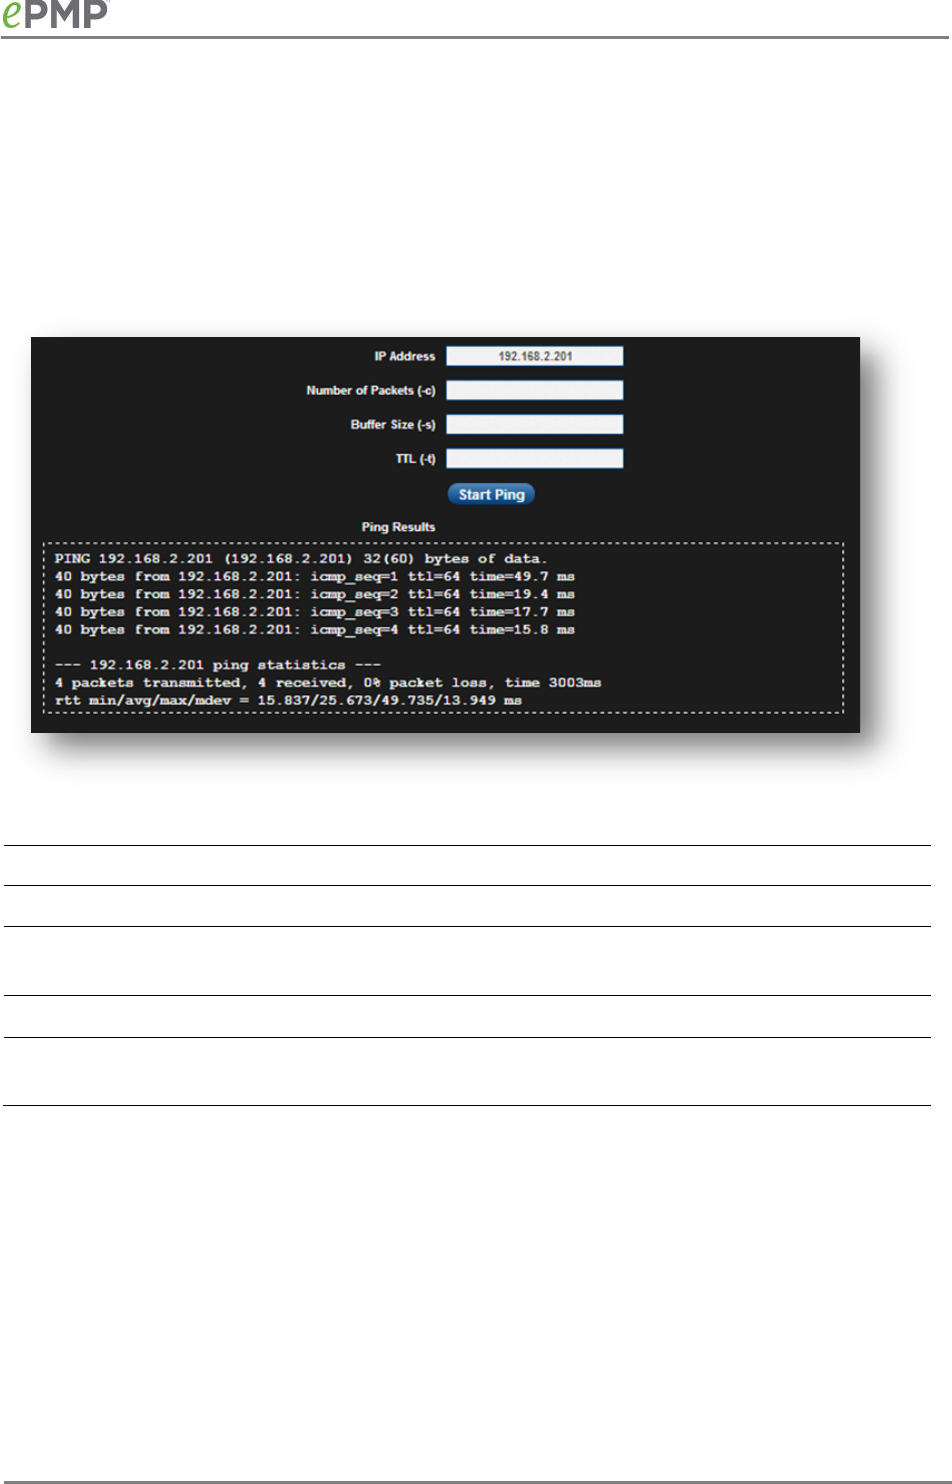Click the Ping Results heading
Image resolution: width=952 pixels, height=1484 pixels.
pos(398,527)
